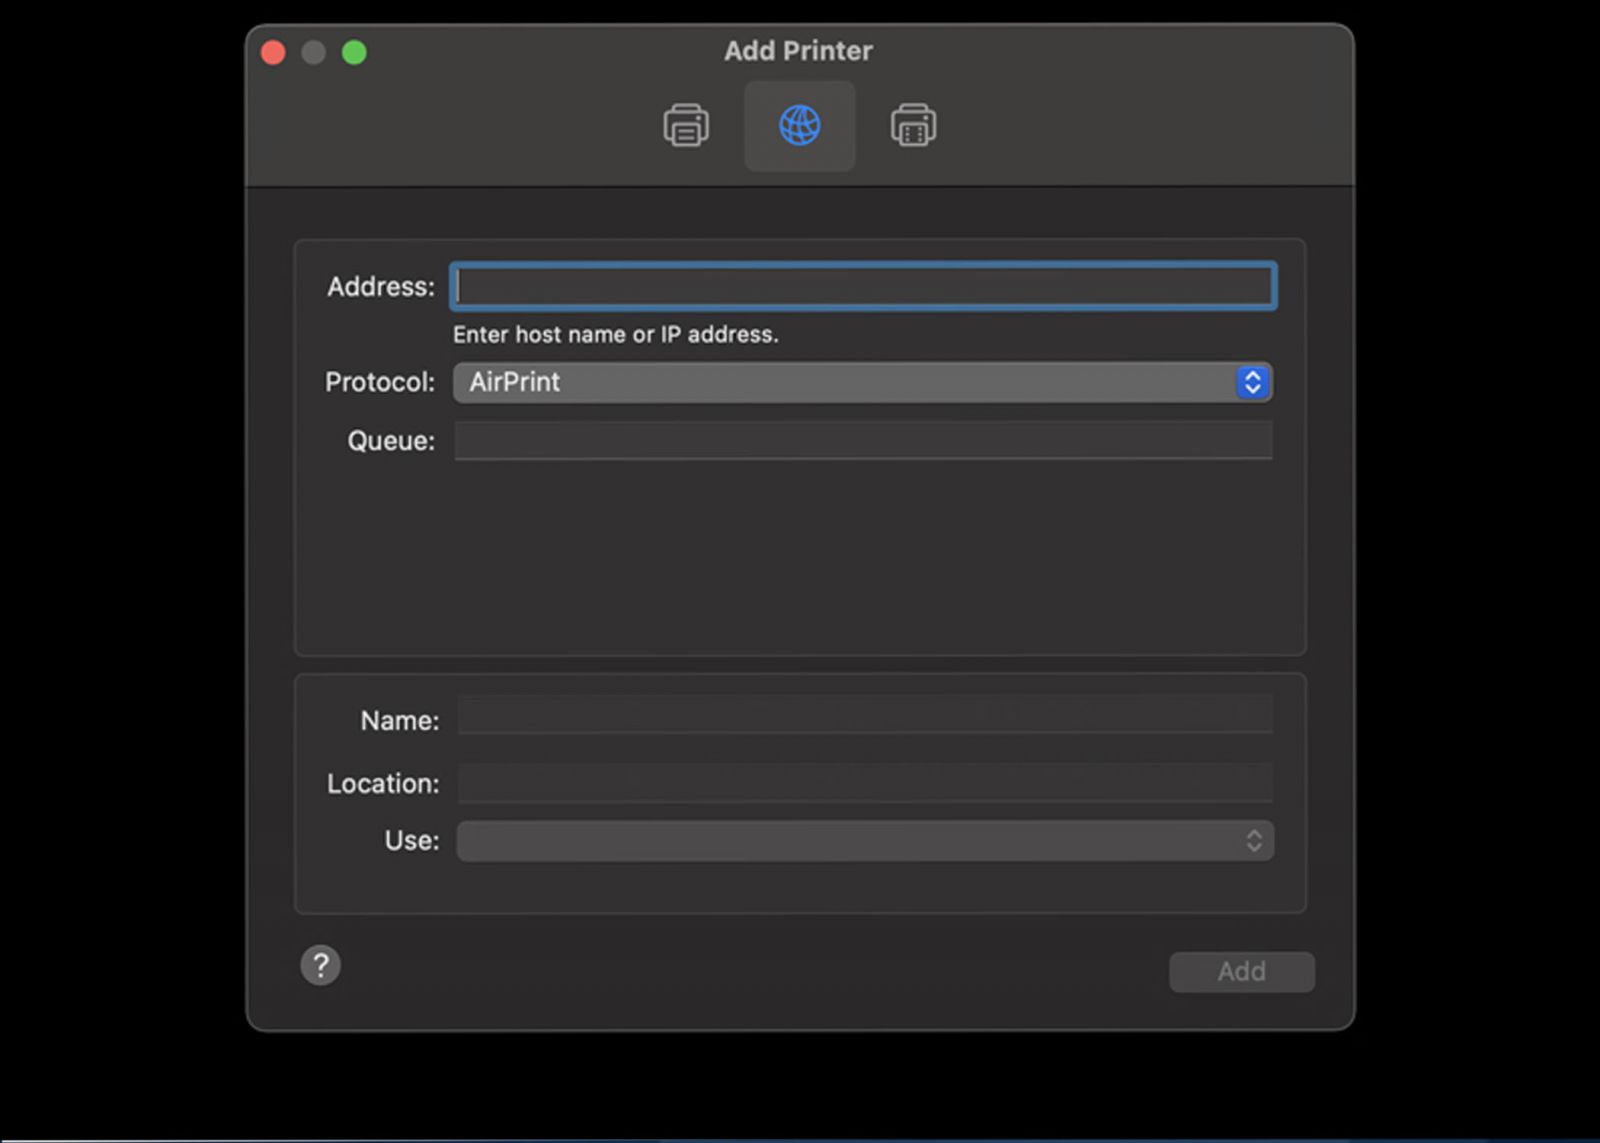This screenshot has width=1600, height=1143.
Task: Switch to the Default printers tab icon
Action: pyautogui.click(x=686, y=126)
